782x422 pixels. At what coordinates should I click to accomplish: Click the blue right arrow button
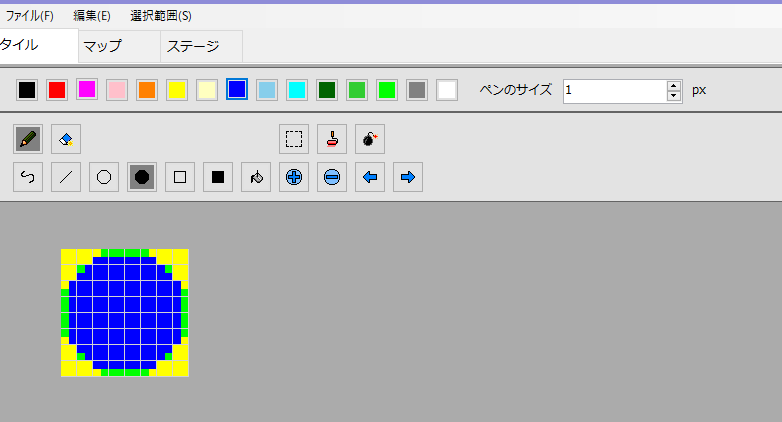click(407, 177)
